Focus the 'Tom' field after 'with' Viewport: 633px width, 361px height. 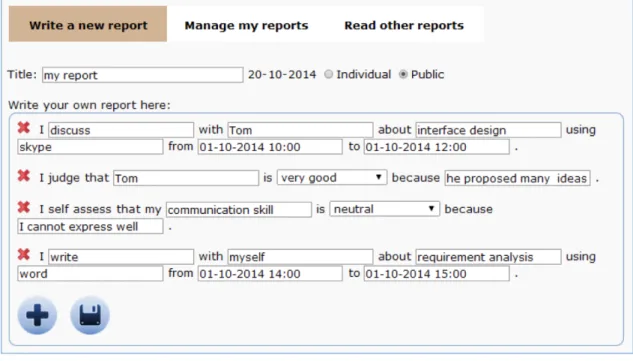tap(300, 130)
